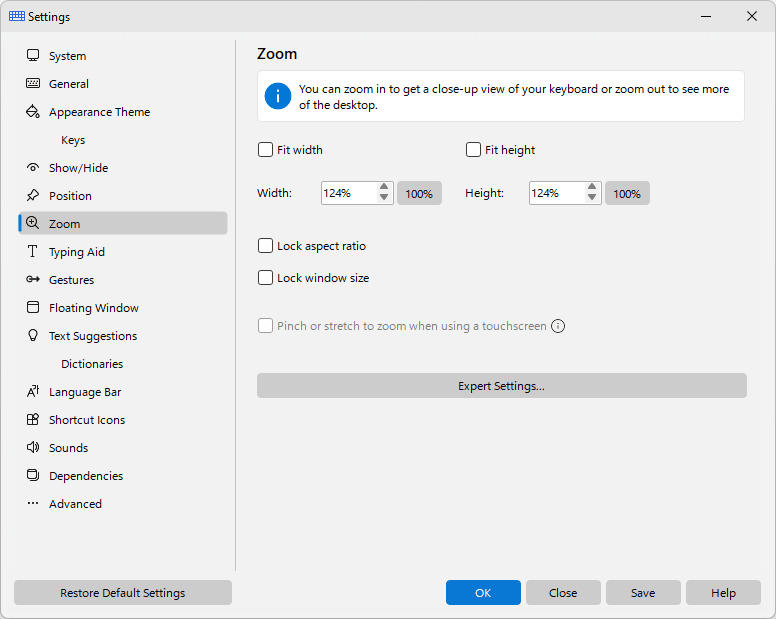Click the Language Bar letter icon
This screenshot has width=776, height=619.
click(x=33, y=391)
